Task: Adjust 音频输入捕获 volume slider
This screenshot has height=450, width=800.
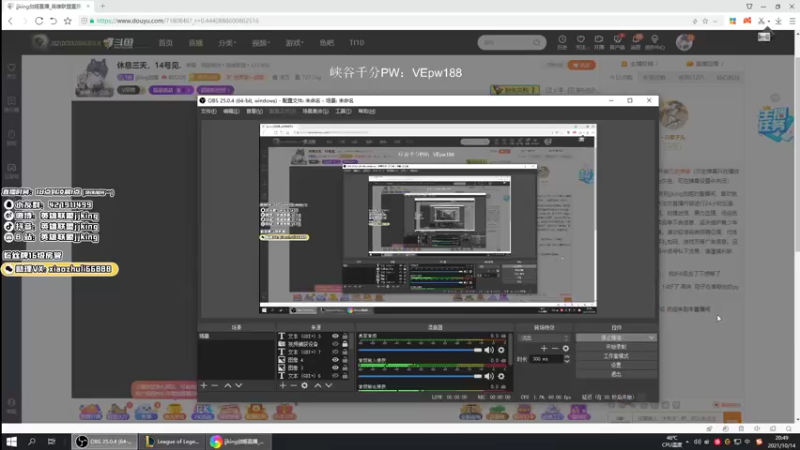Action: (x=420, y=376)
